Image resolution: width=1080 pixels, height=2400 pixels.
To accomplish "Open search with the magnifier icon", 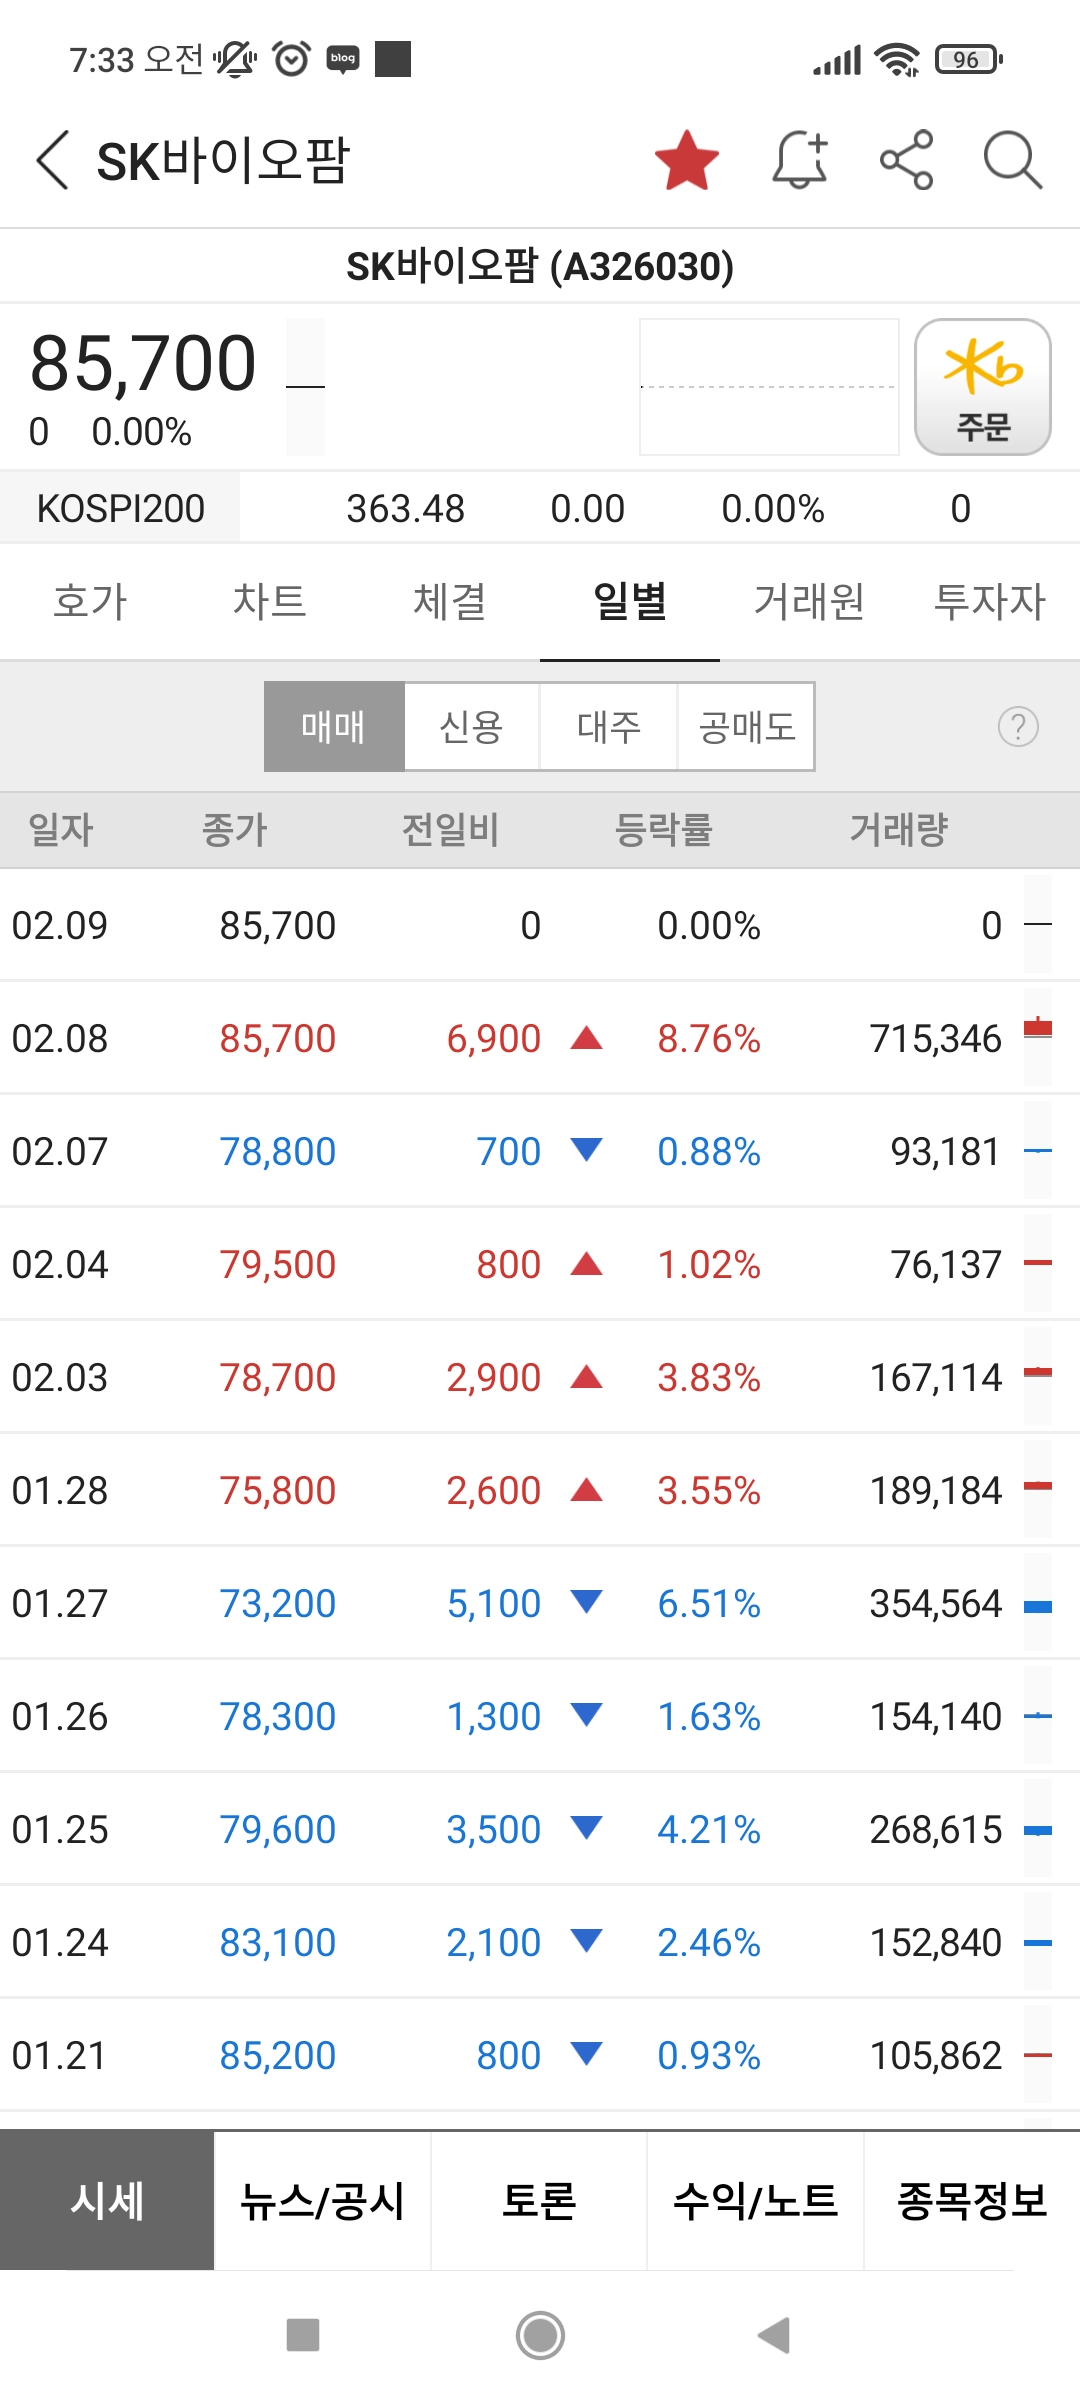I will [x=1013, y=160].
